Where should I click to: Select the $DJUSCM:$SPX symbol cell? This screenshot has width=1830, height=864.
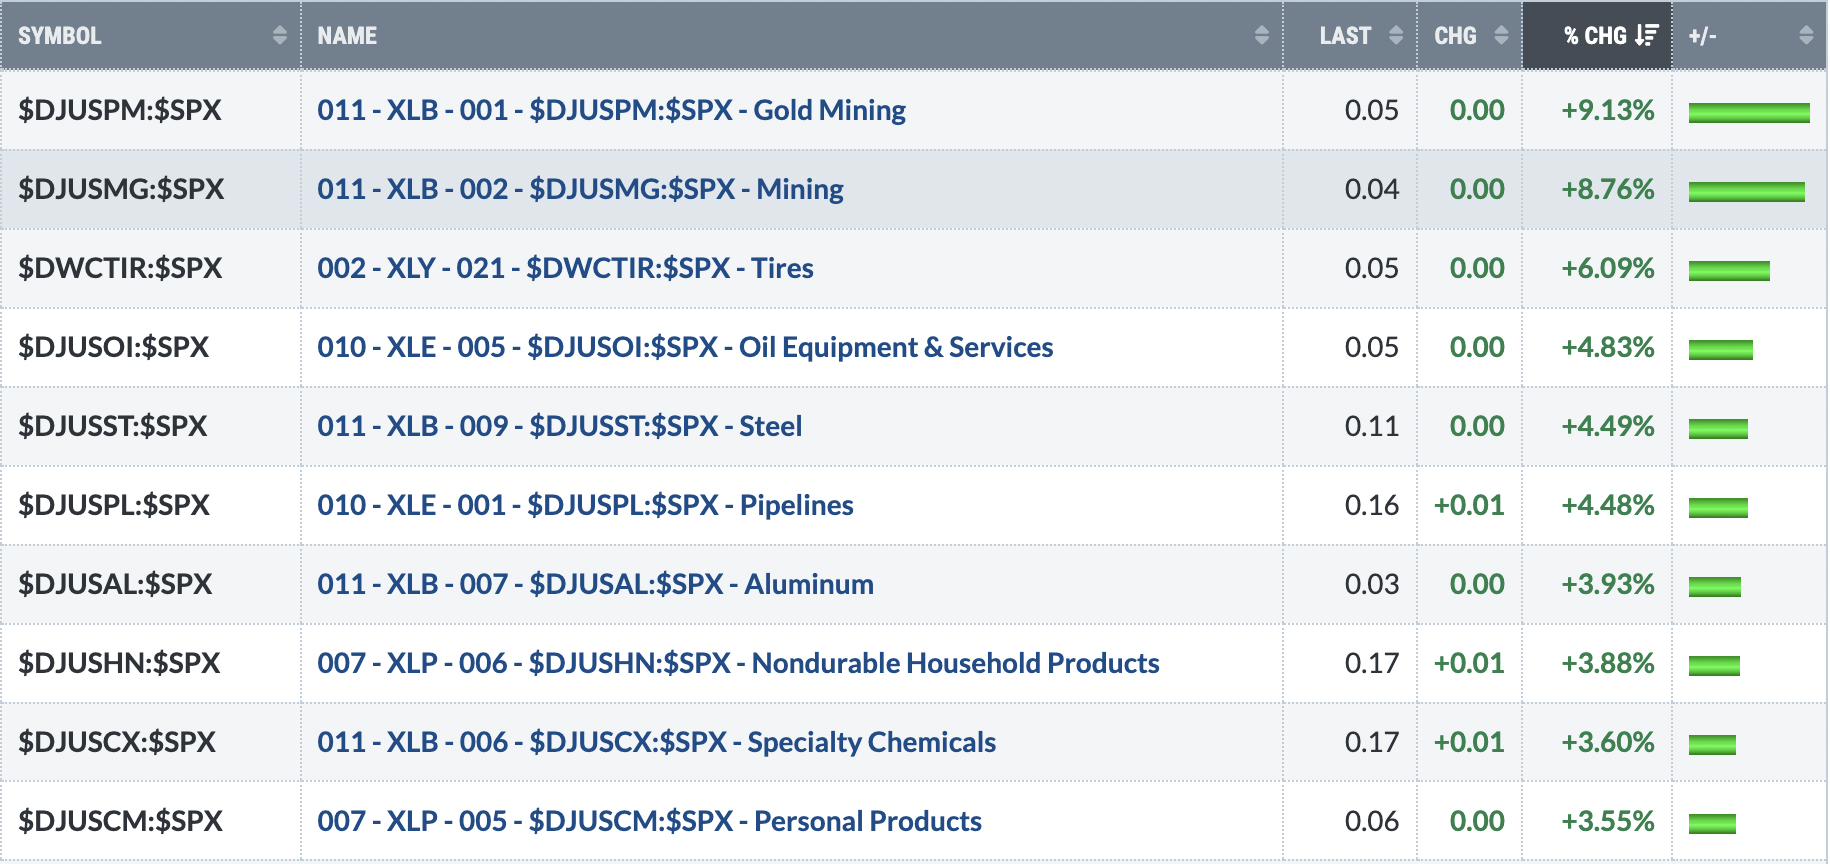pyautogui.click(x=151, y=821)
